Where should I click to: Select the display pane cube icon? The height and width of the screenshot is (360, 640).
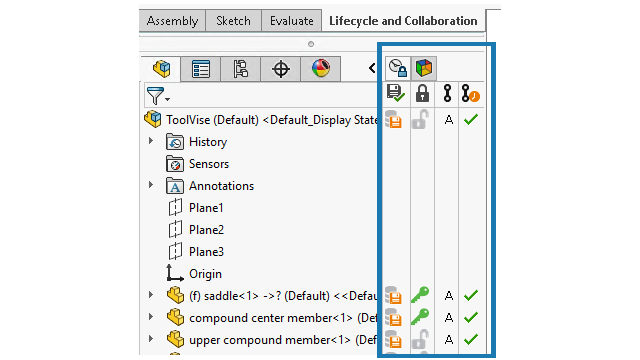[x=424, y=68]
